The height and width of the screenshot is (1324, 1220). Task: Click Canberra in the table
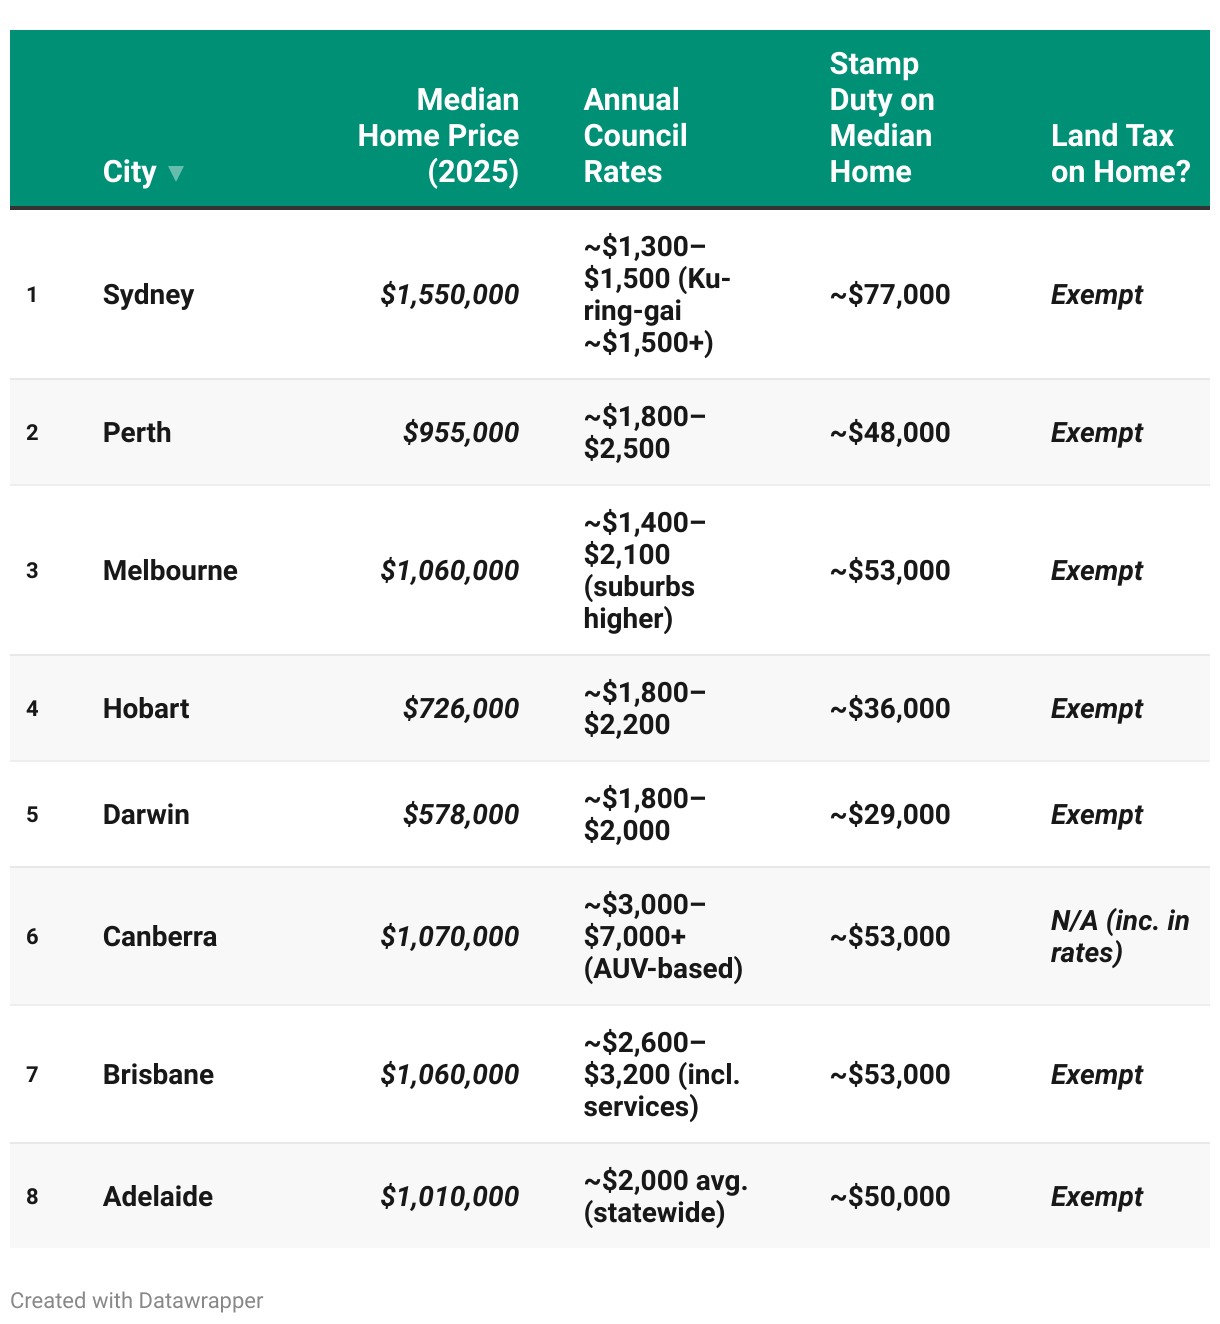pyautogui.click(x=160, y=936)
